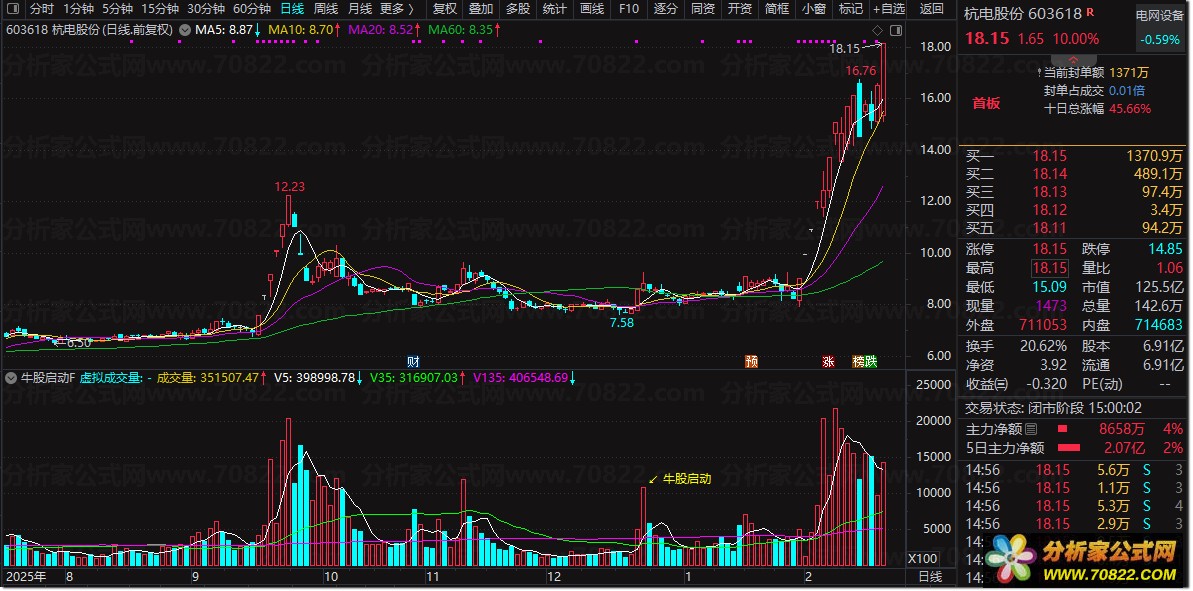Toggle the right panel icon near price axis
The image size is (1193, 591).
(x=895, y=30)
